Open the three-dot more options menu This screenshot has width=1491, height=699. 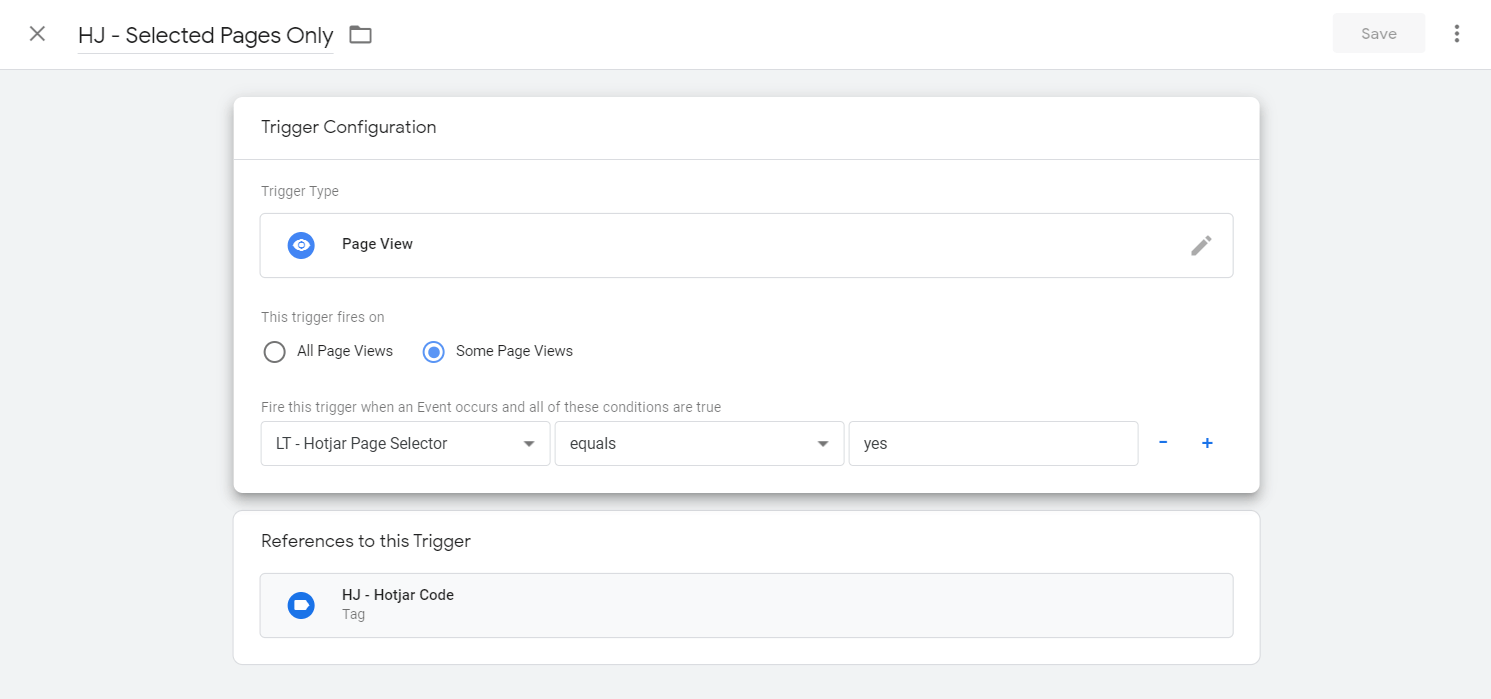click(1456, 34)
